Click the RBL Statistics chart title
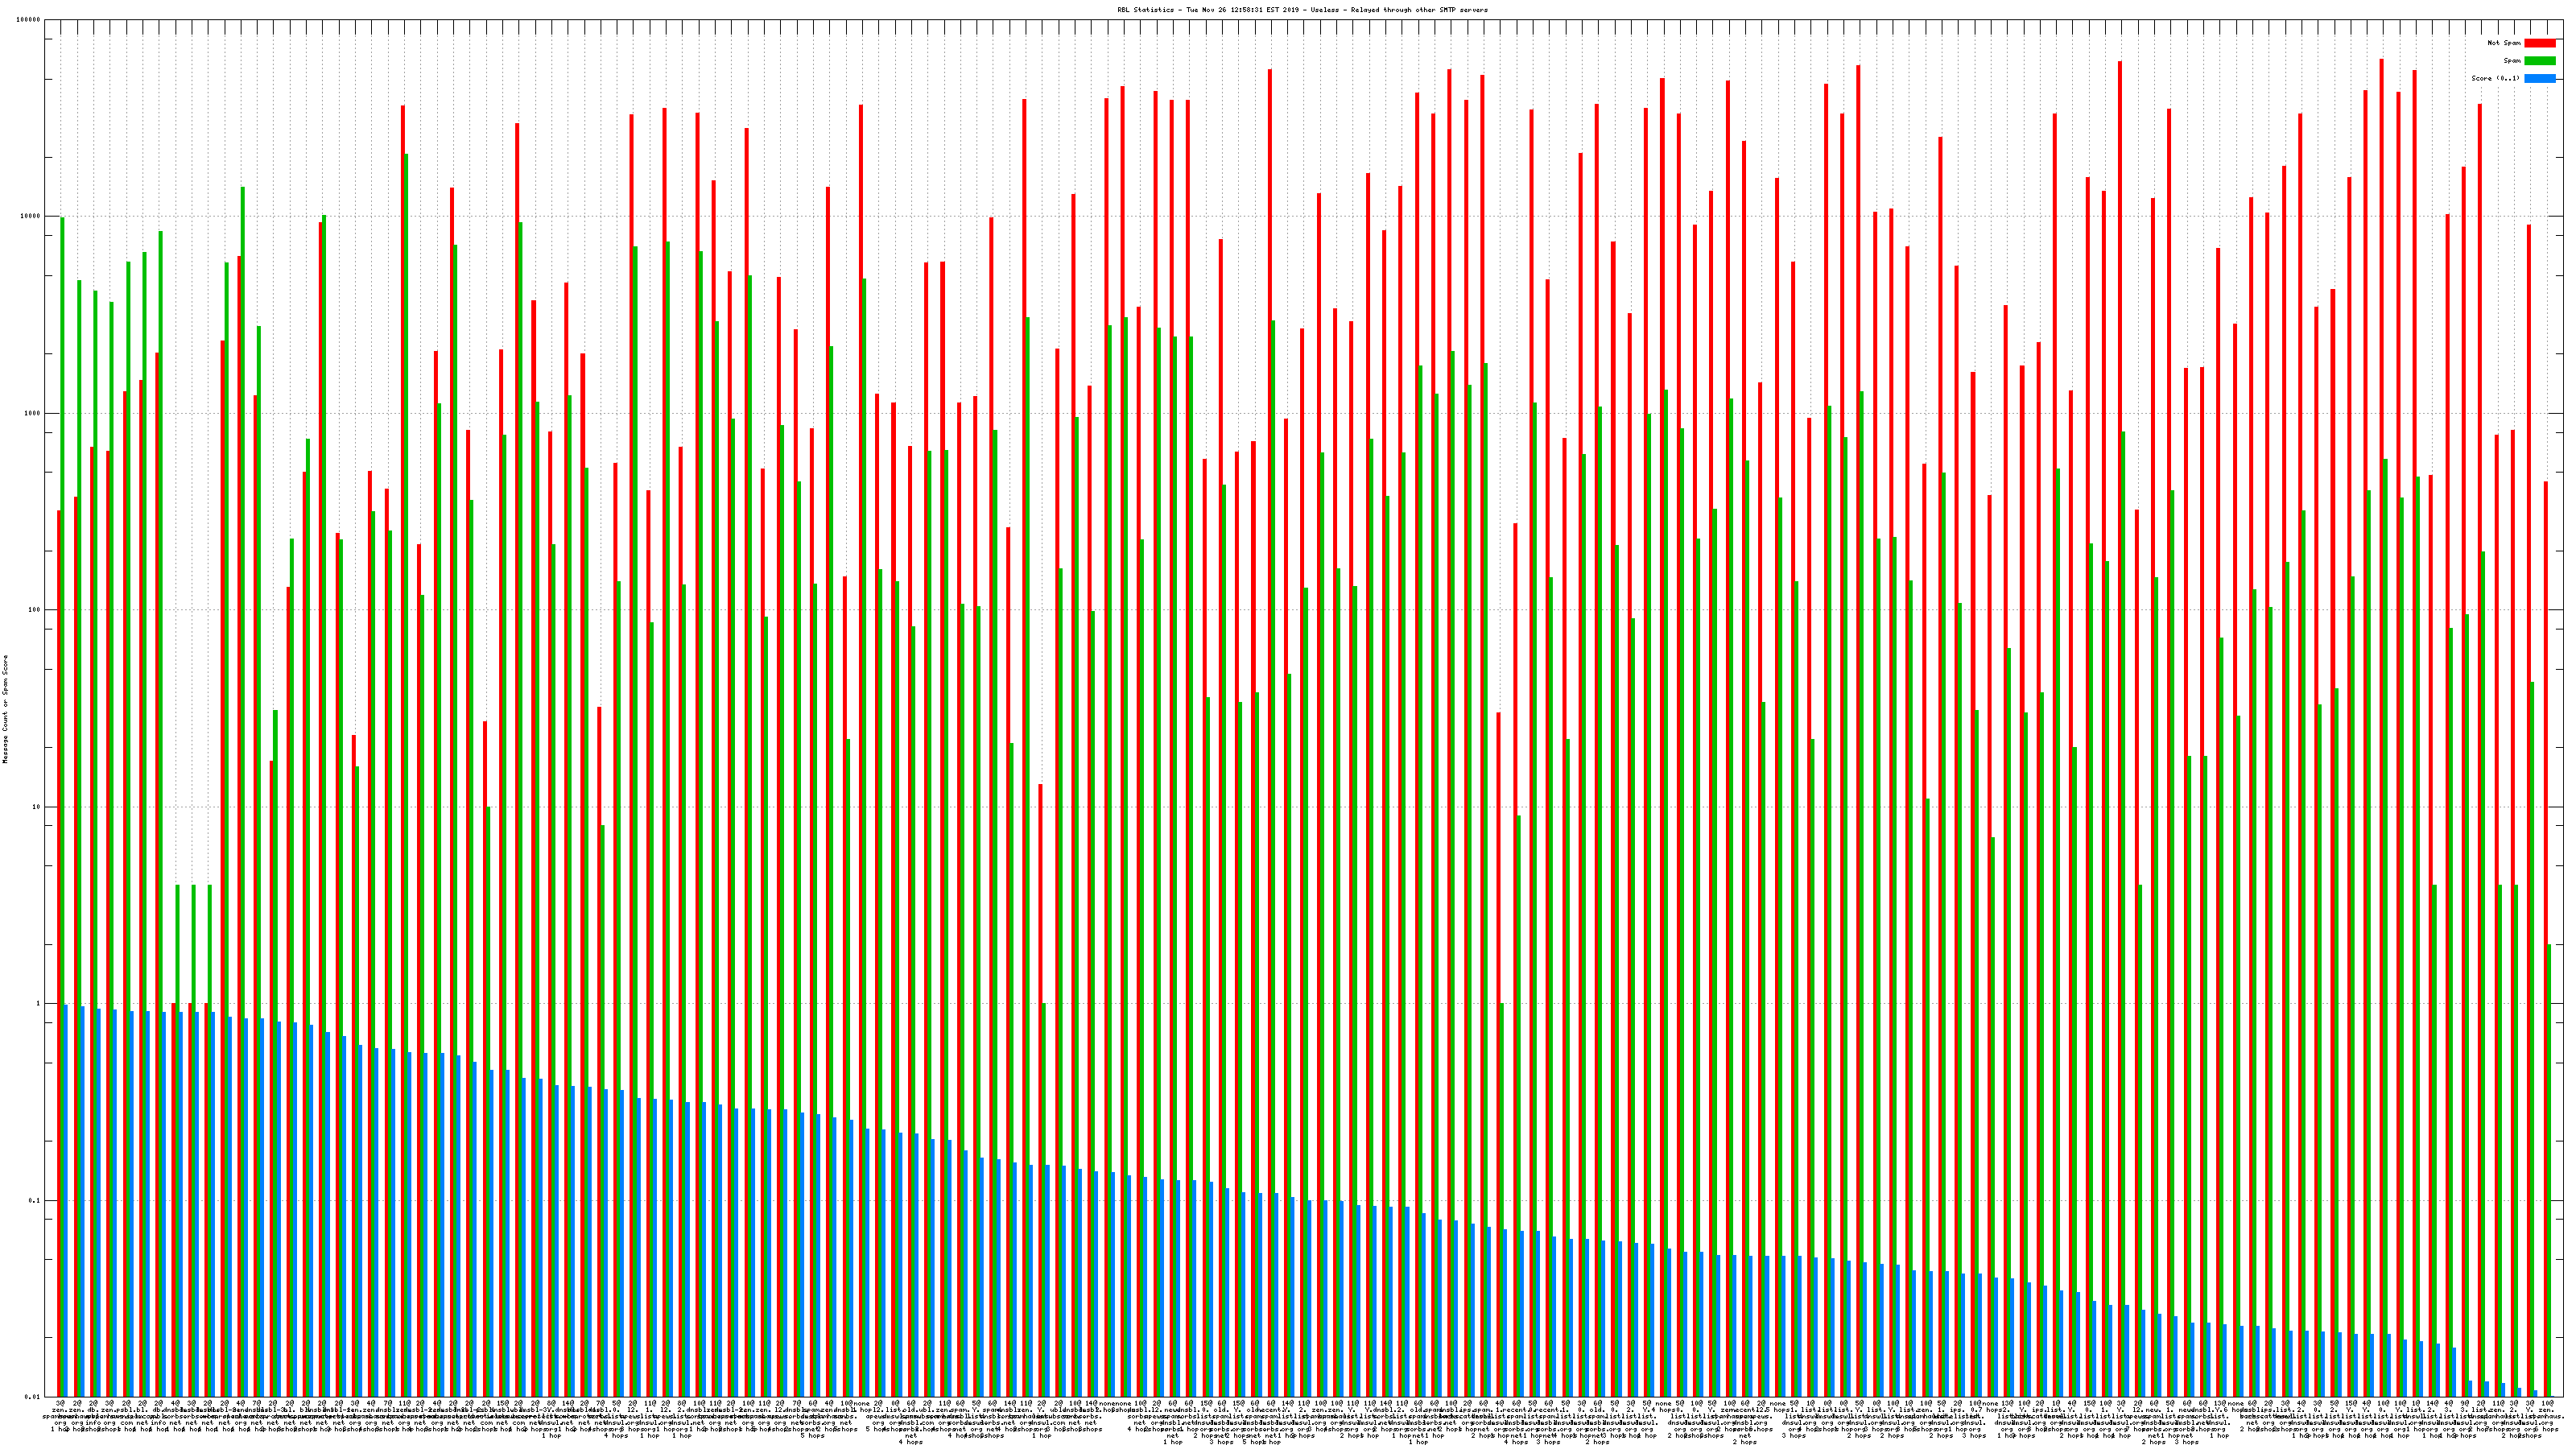2576x1449 pixels. 1302,10
